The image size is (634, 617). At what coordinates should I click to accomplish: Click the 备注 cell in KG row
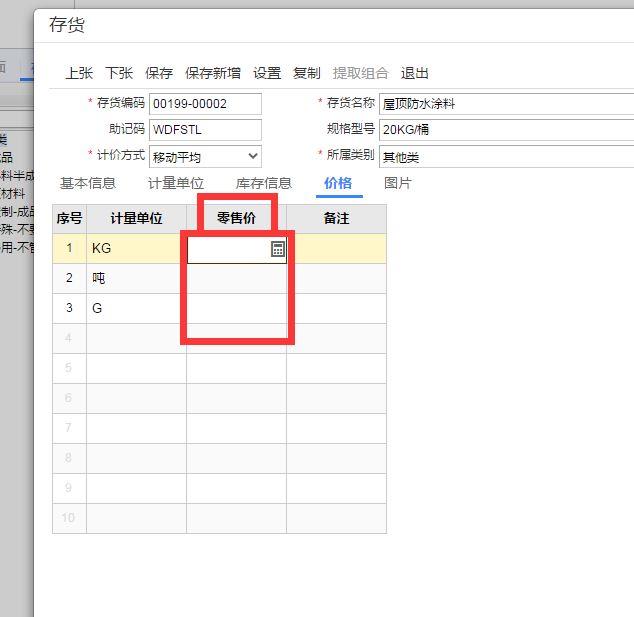coord(336,248)
